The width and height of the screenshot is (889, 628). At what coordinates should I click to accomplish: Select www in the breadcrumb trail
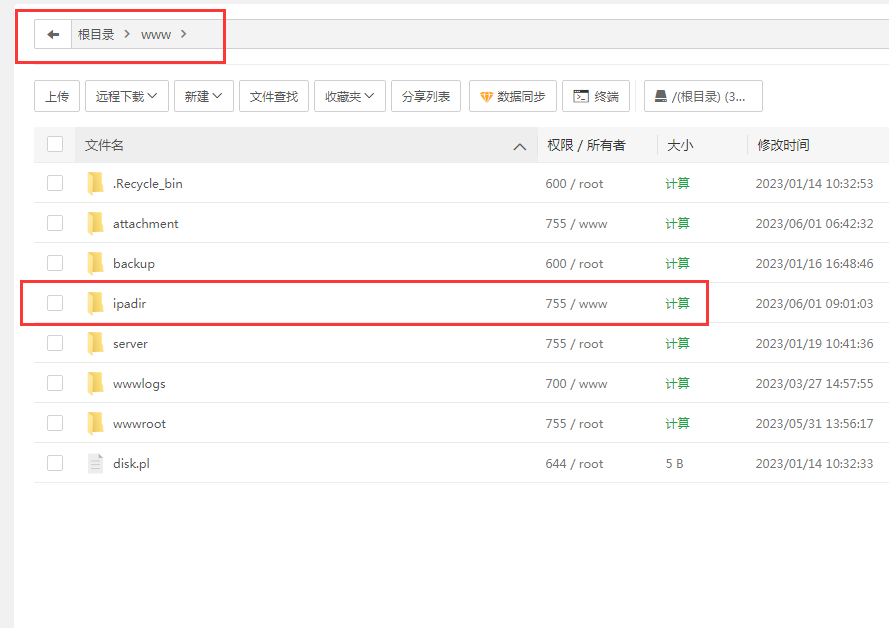(156, 33)
